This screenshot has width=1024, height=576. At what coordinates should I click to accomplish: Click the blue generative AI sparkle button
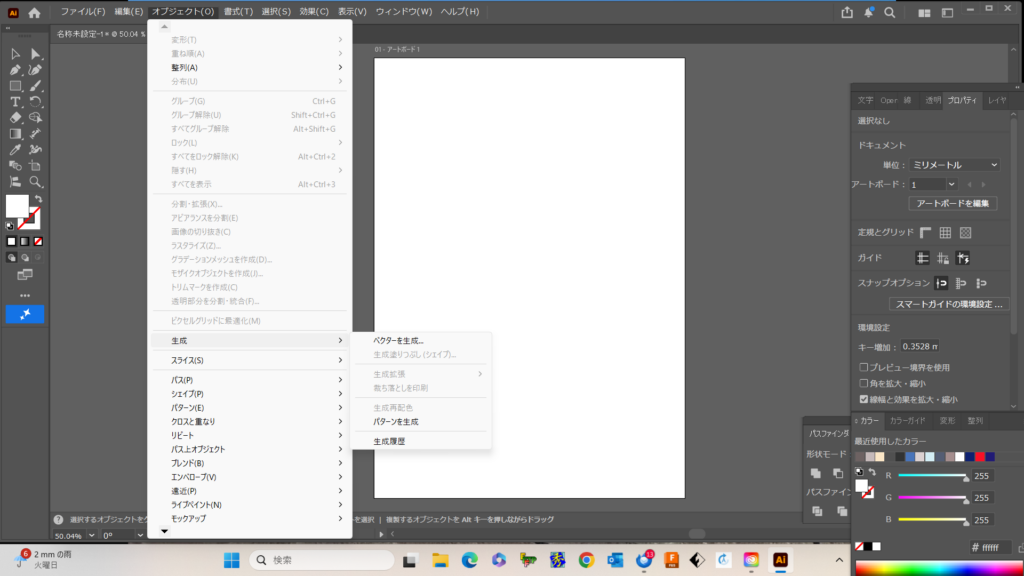point(25,314)
